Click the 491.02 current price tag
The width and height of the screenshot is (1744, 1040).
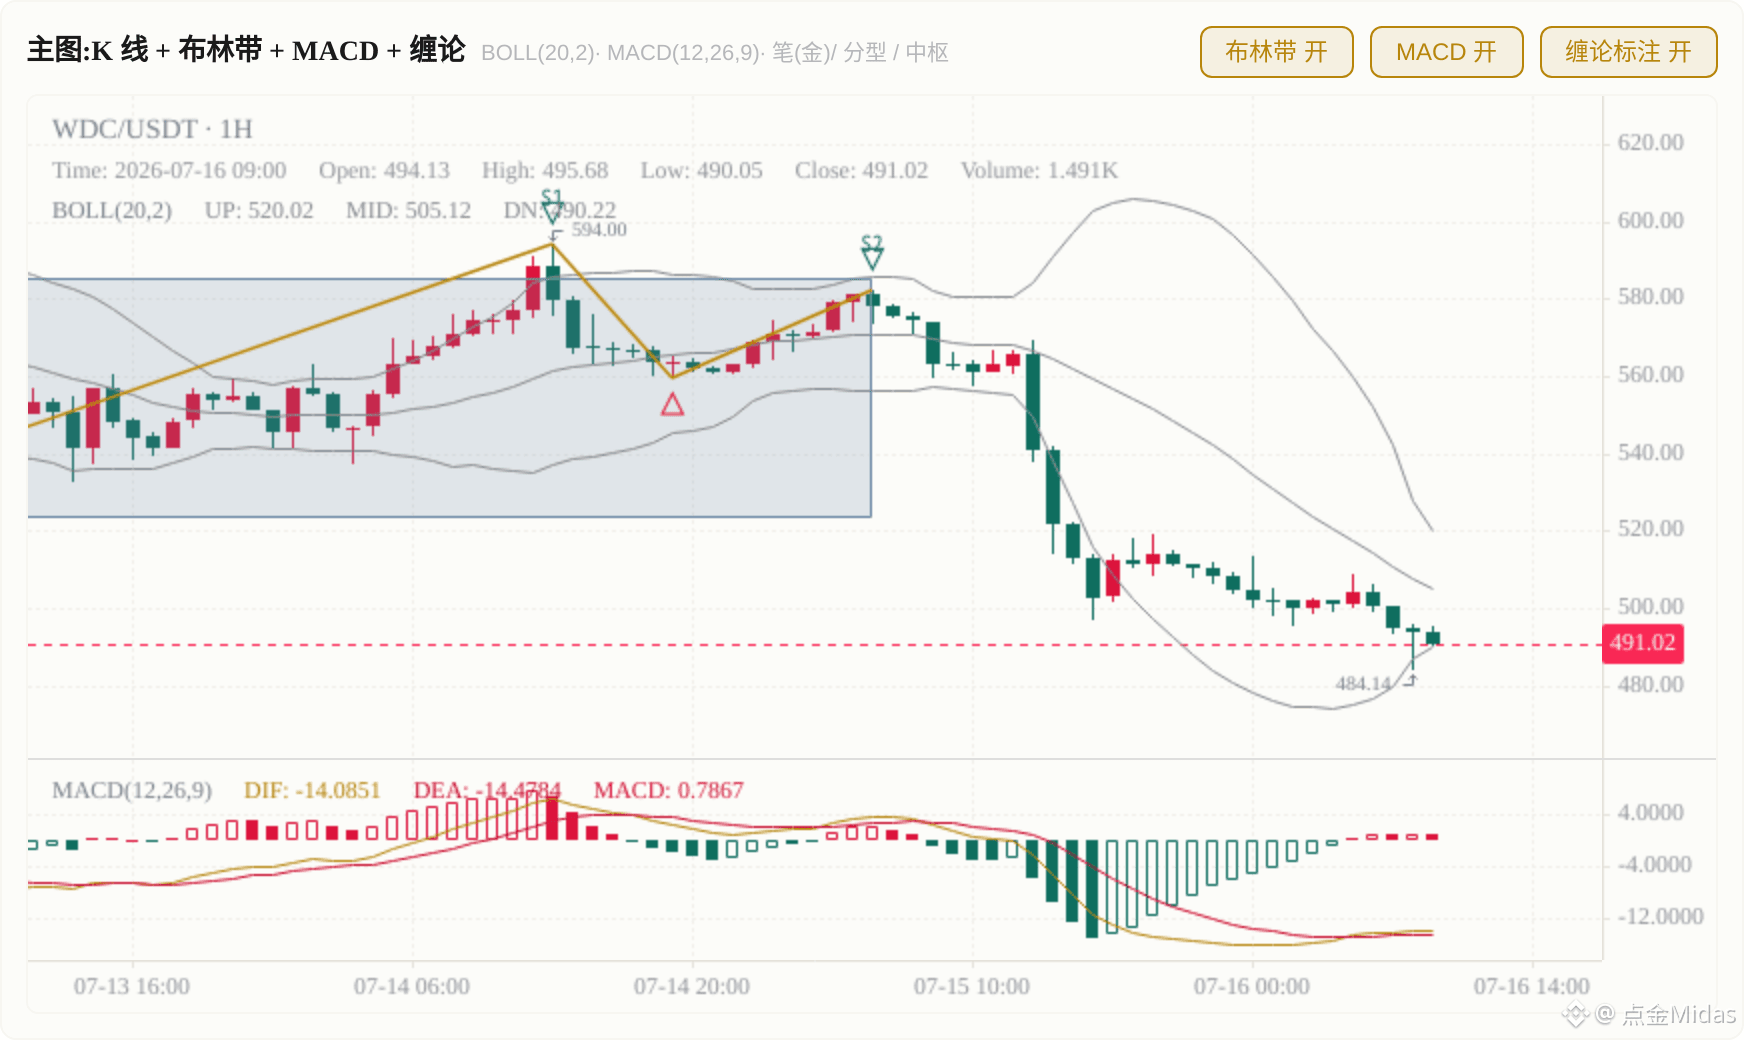click(x=1642, y=643)
